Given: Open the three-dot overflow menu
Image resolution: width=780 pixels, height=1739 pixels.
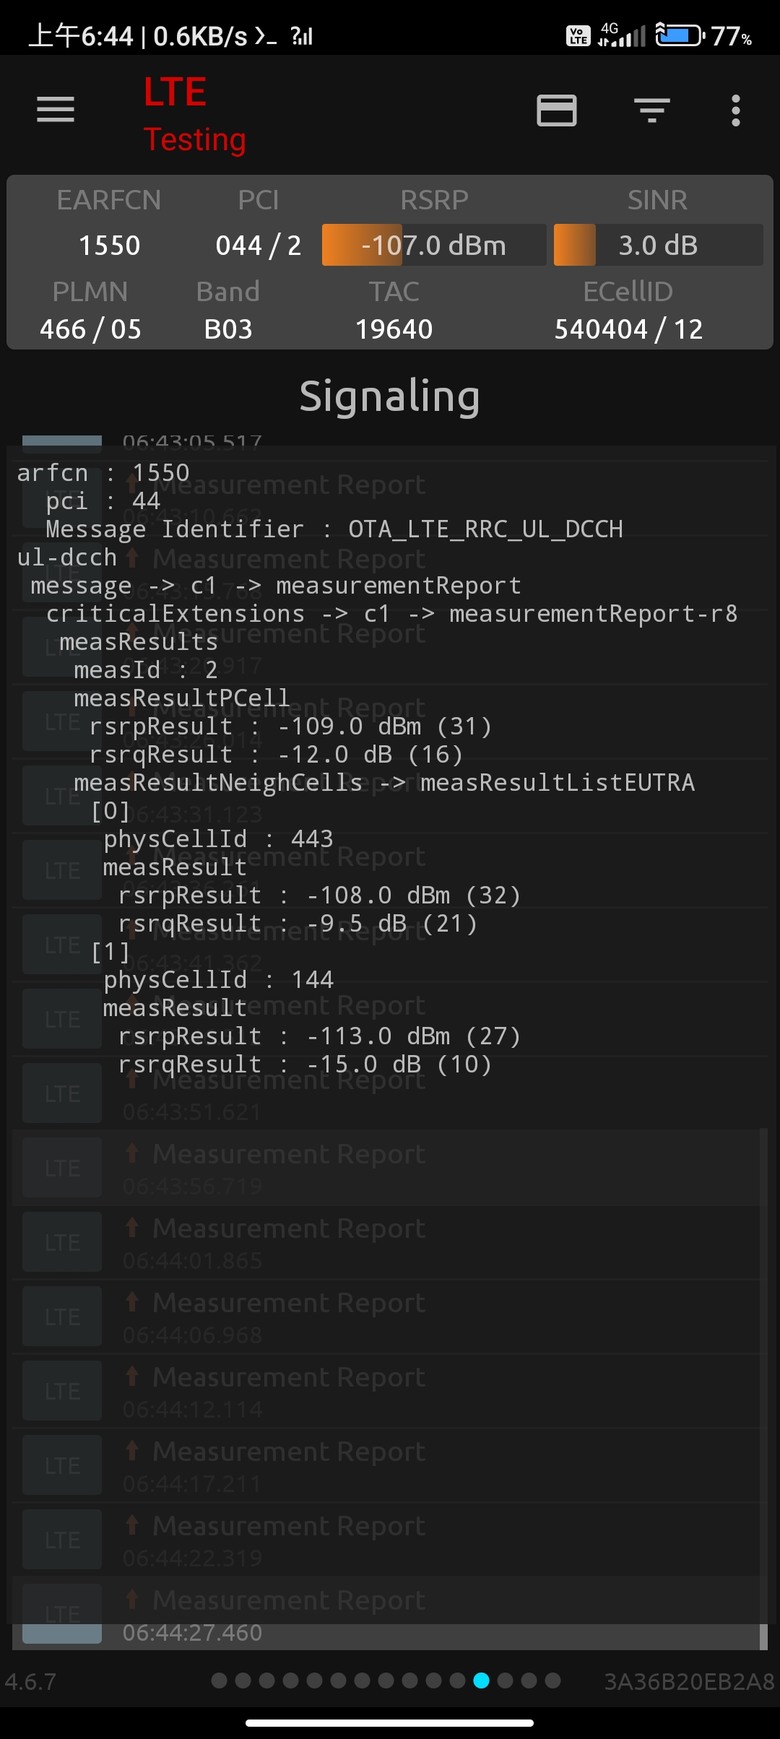Looking at the screenshot, I should pos(736,110).
